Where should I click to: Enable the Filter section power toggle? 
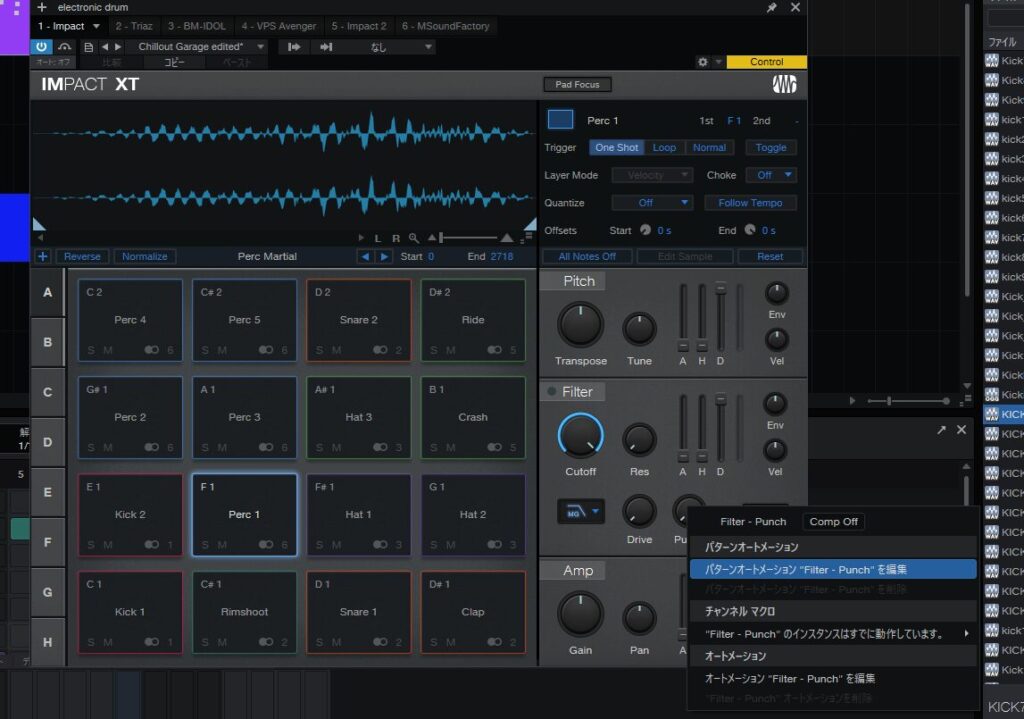click(551, 392)
